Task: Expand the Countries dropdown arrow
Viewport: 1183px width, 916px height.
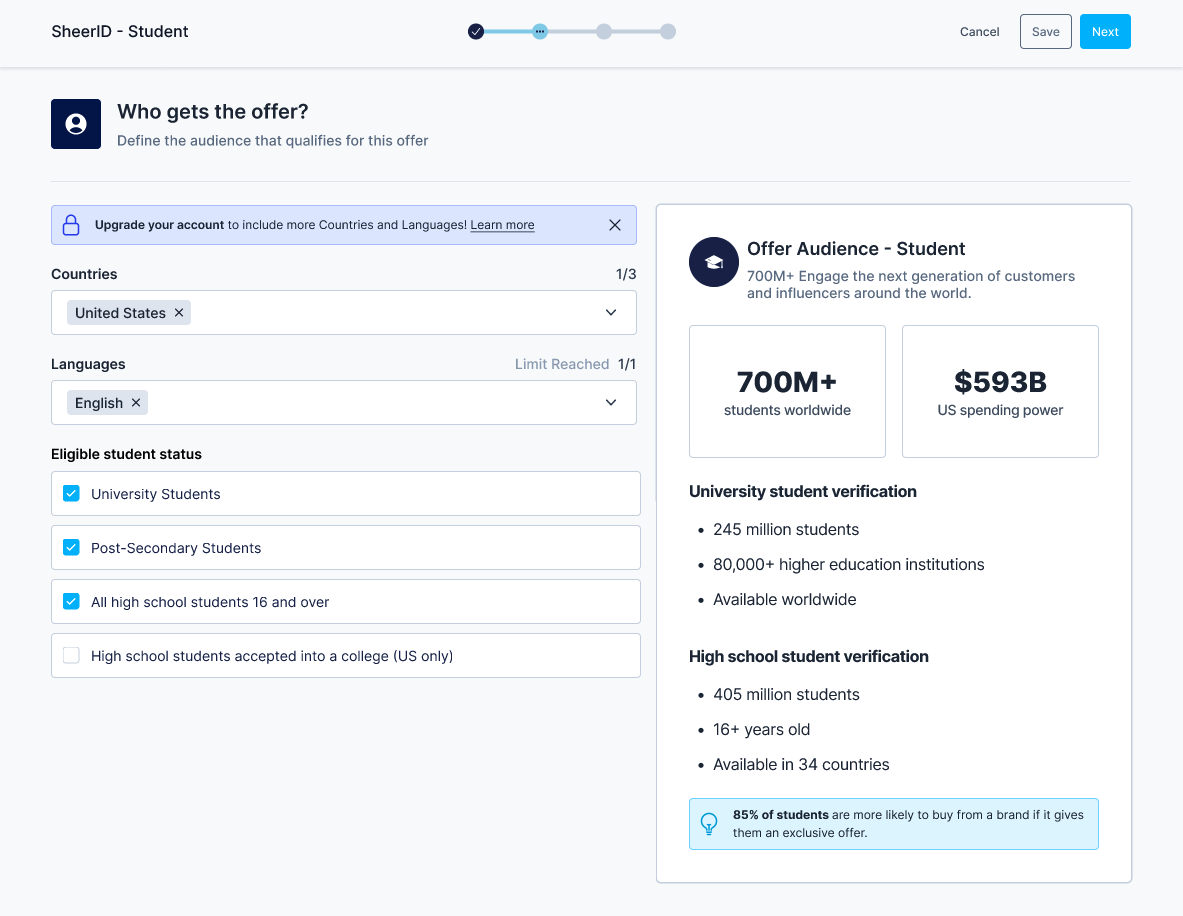Action: click(x=611, y=313)
